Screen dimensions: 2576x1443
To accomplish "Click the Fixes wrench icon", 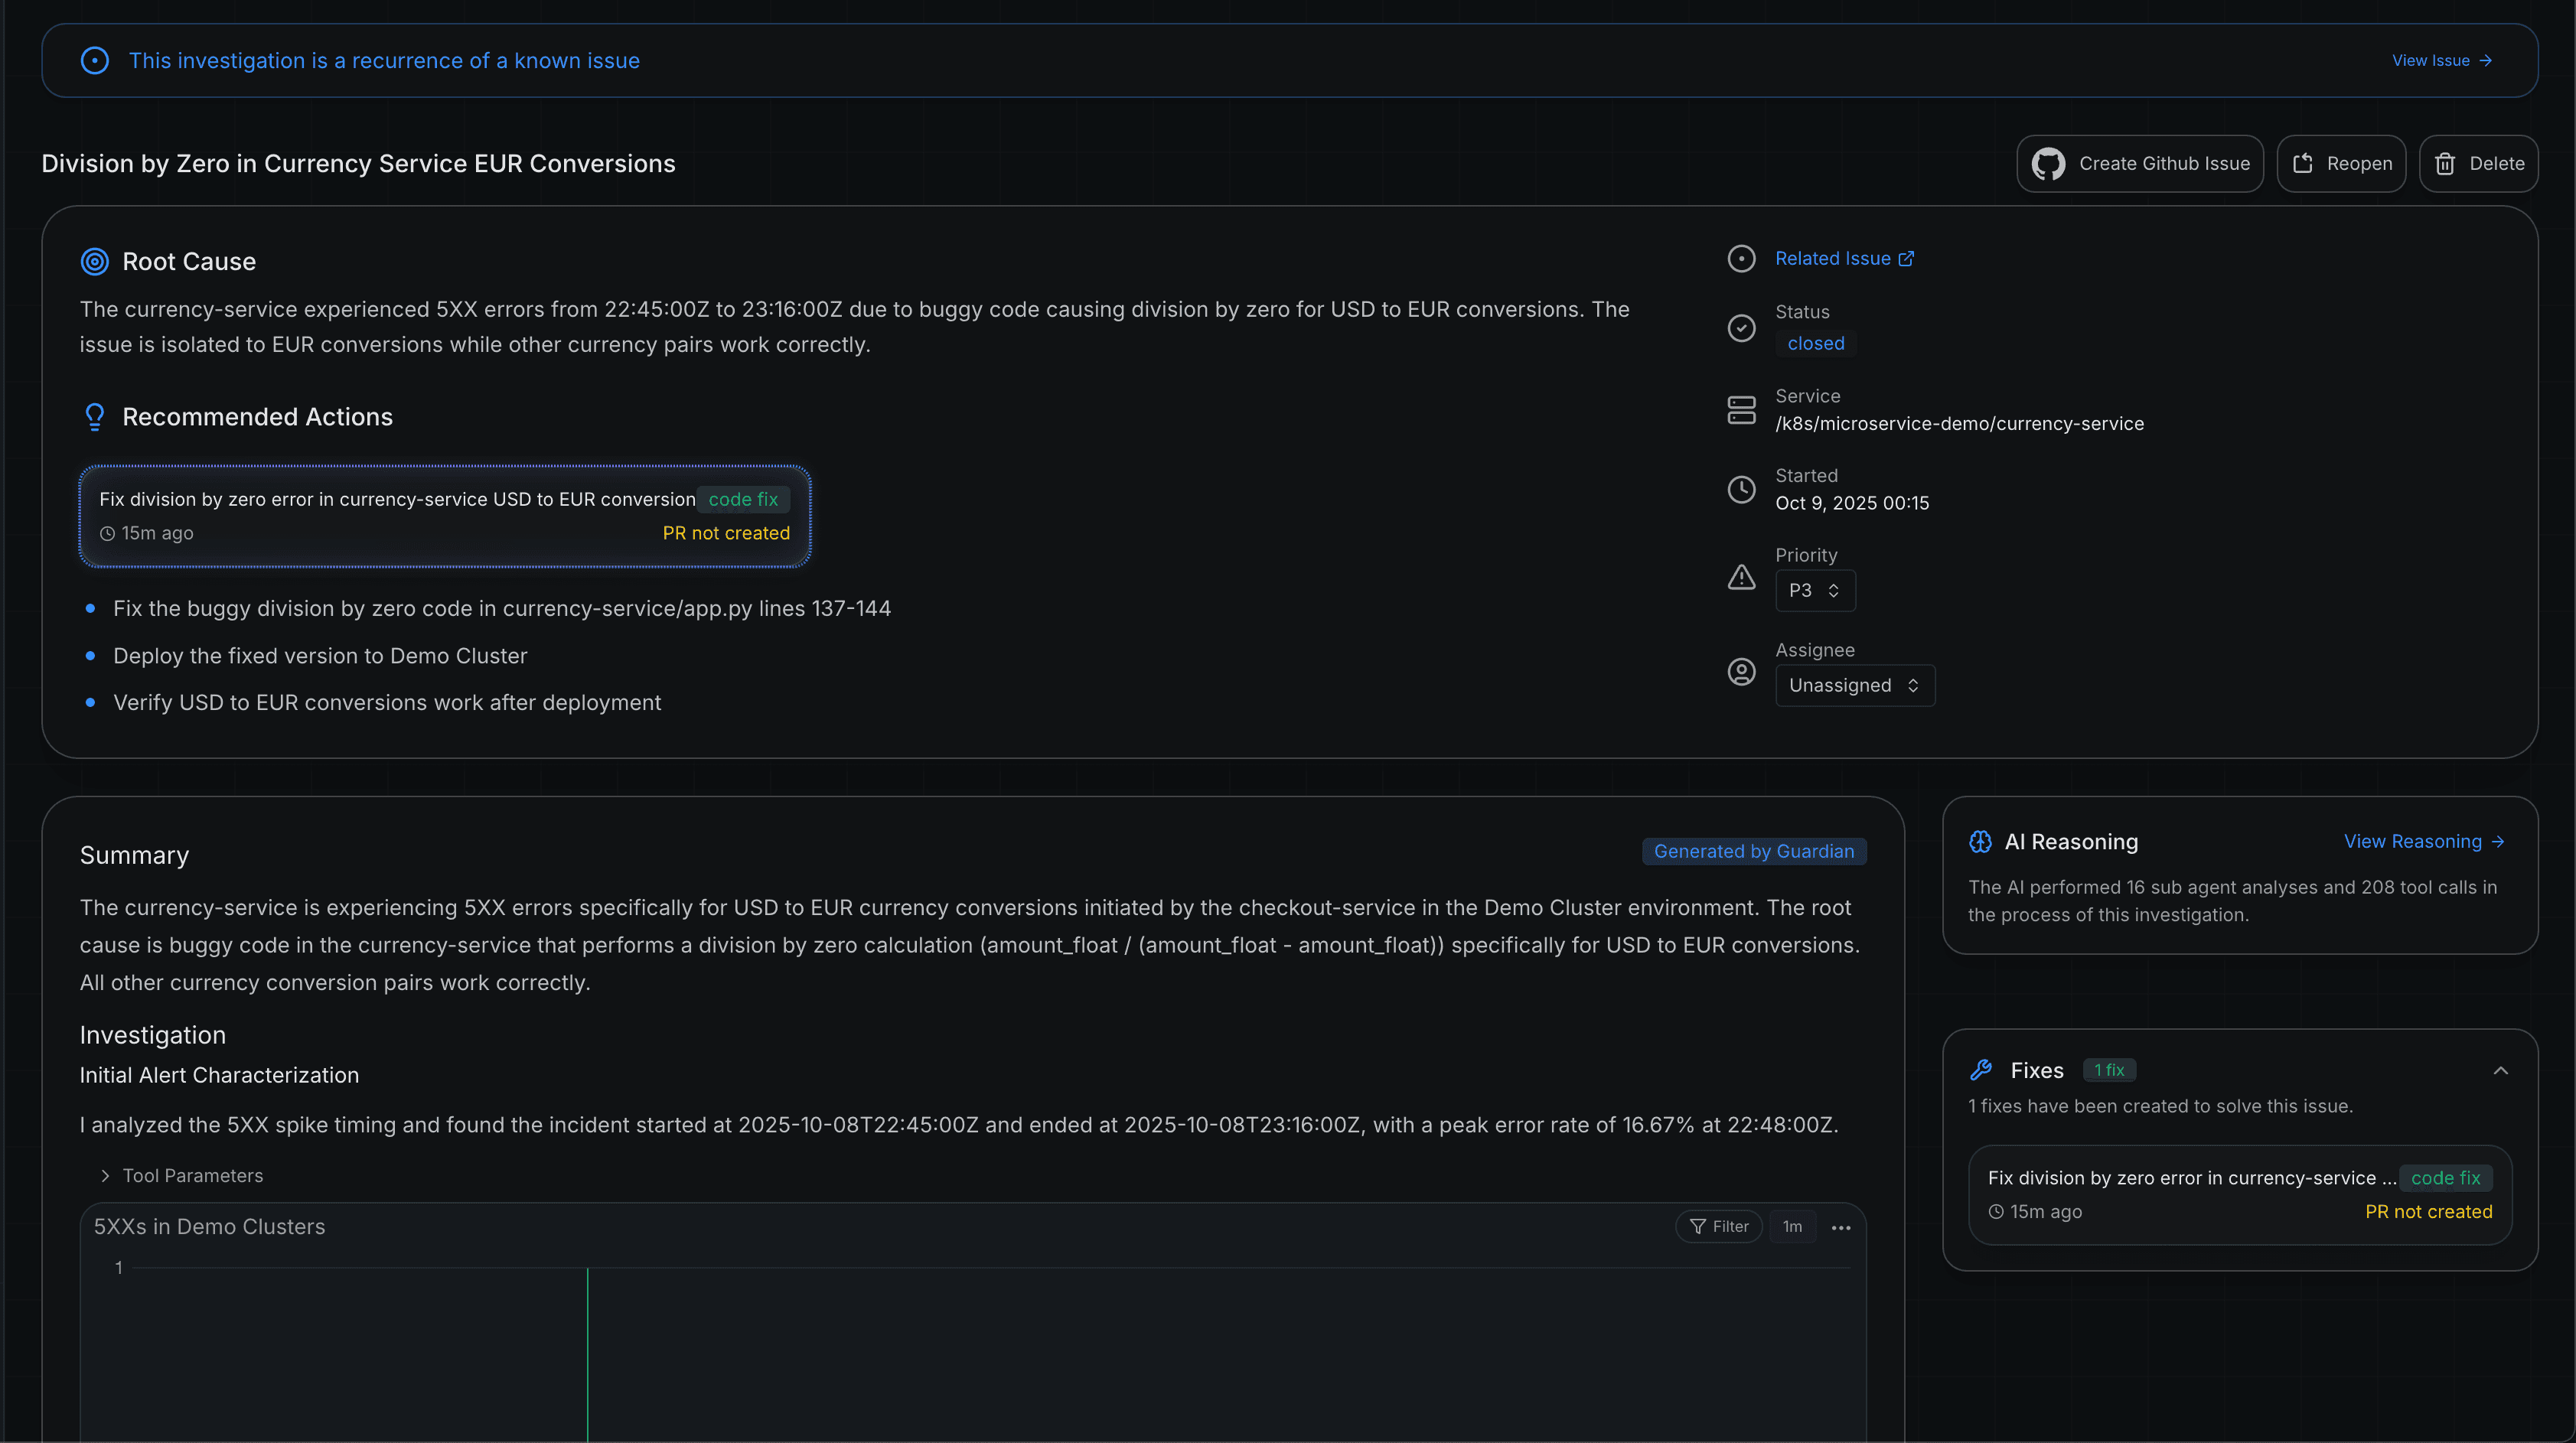I will pos(1980,1071).
